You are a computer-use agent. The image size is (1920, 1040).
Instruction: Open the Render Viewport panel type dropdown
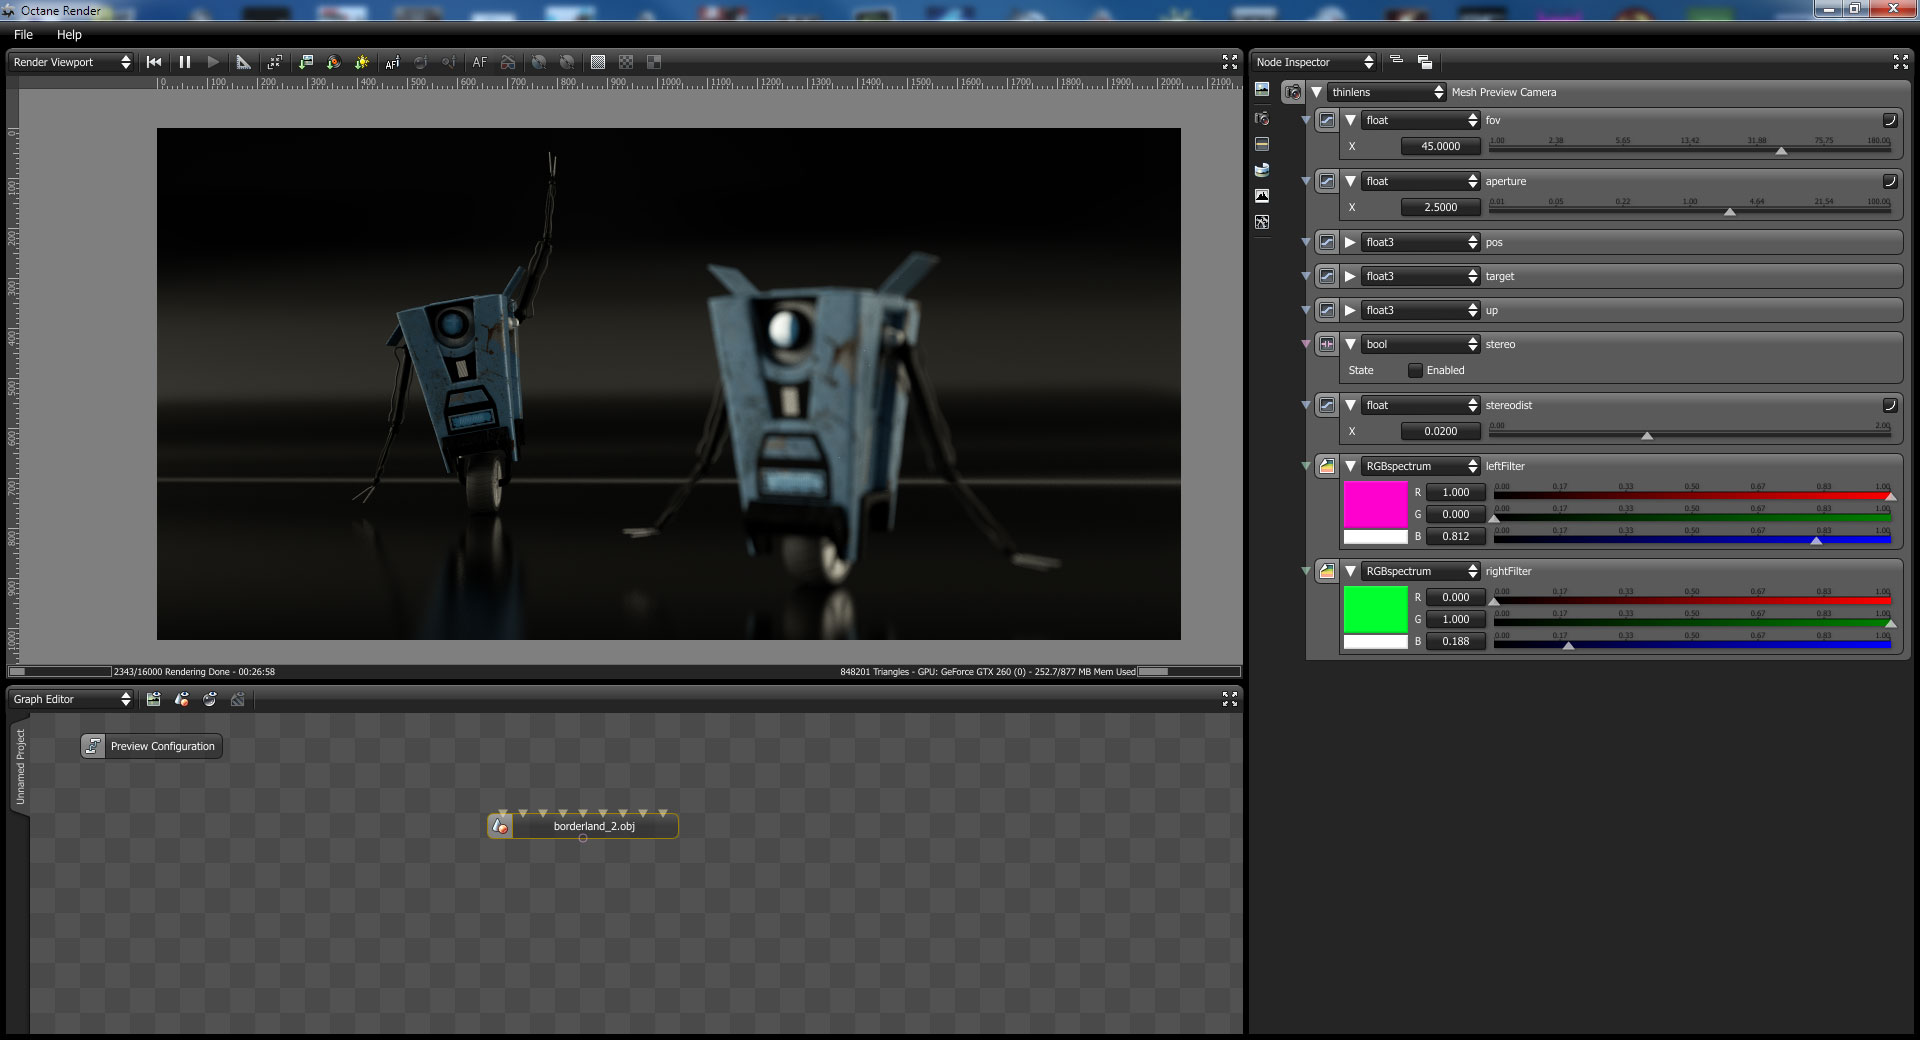tap(71, 62)
